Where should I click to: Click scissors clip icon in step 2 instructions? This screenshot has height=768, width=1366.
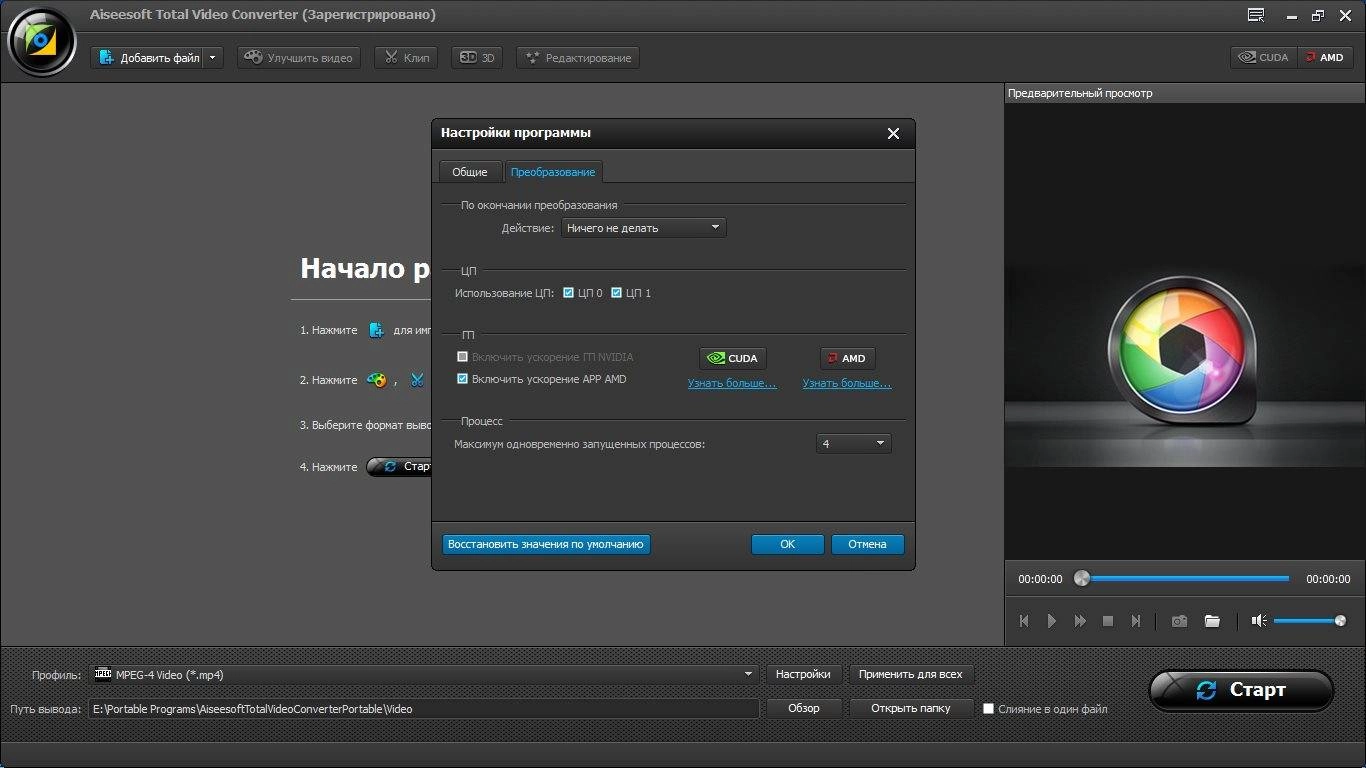(417, 380)
